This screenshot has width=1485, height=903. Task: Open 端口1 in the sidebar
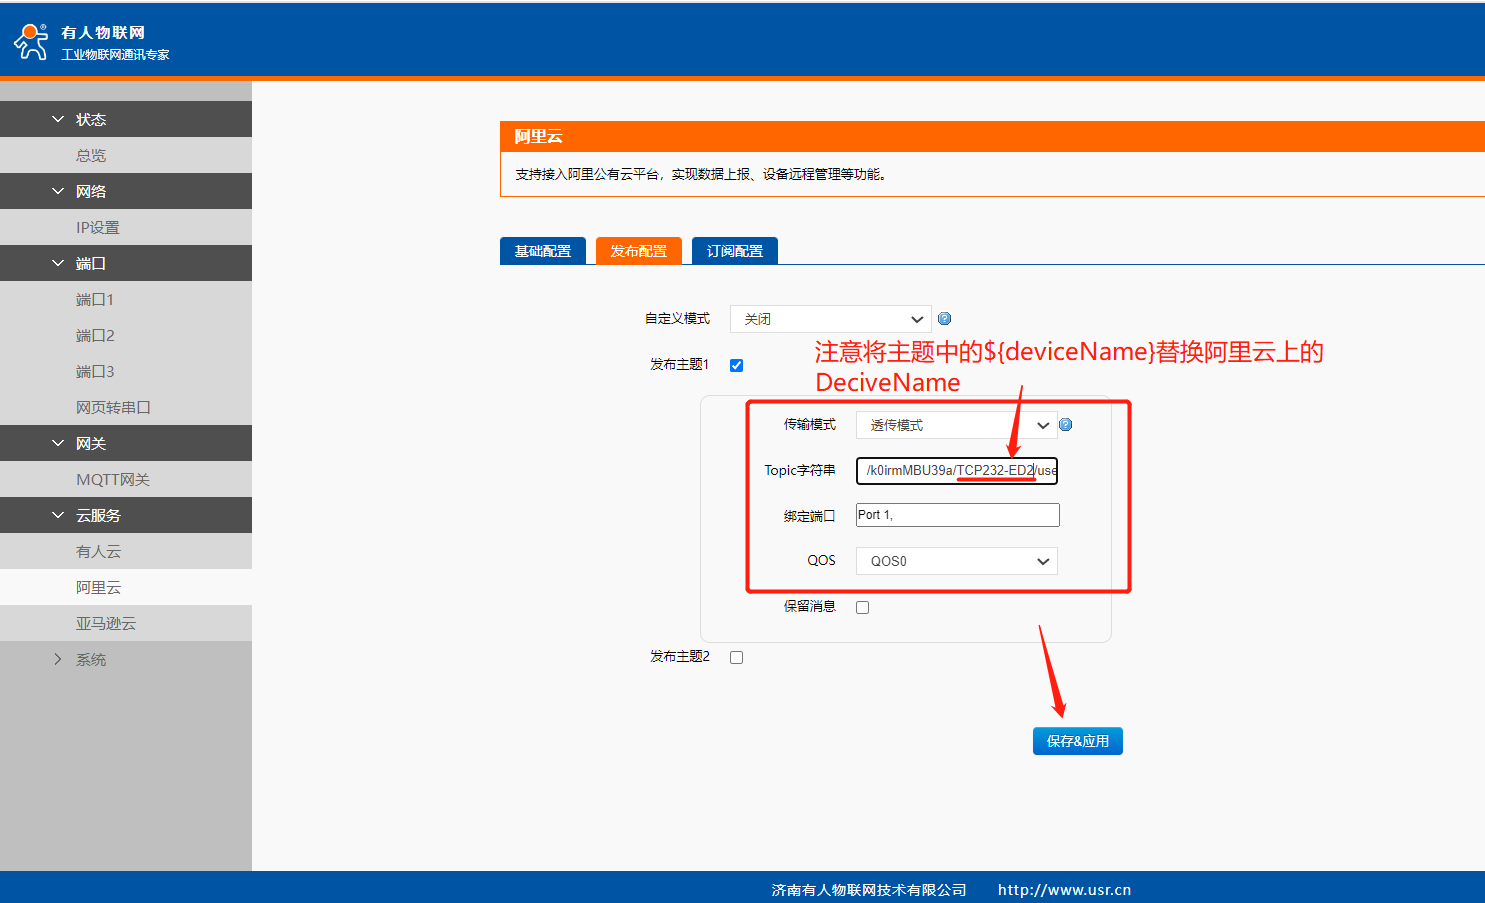pos(126,299)
